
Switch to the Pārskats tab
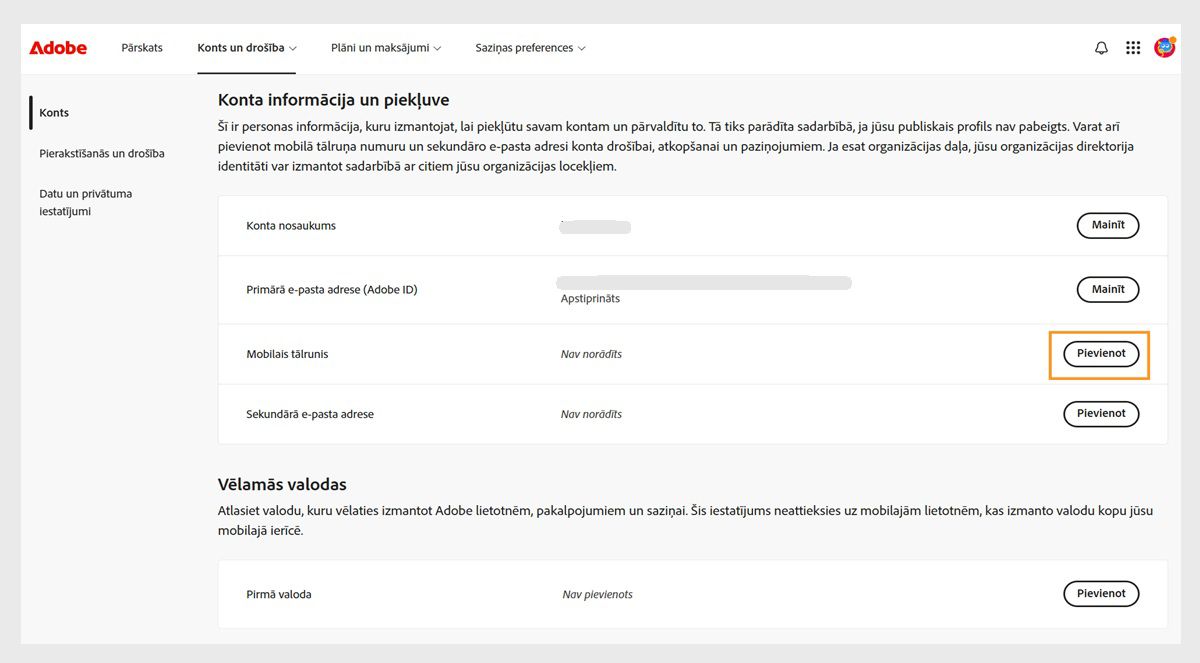[141, 47]
